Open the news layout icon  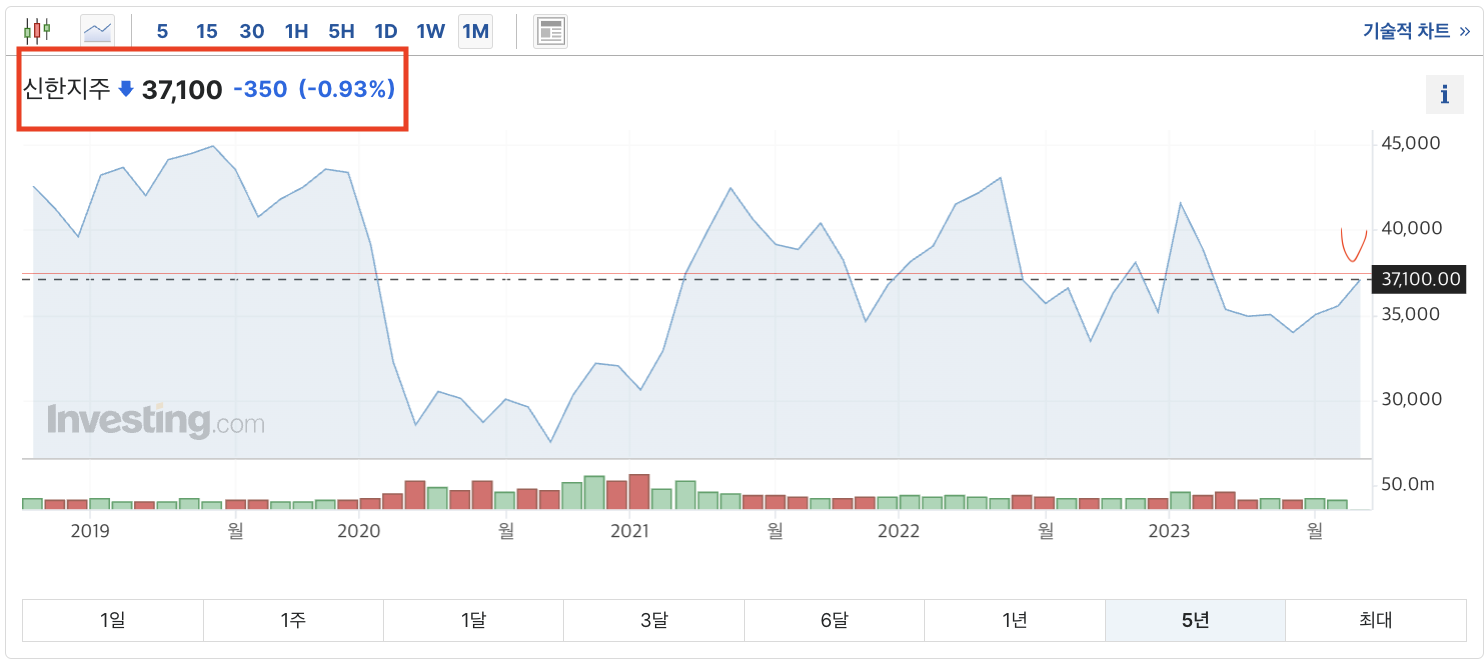point(550,31)
